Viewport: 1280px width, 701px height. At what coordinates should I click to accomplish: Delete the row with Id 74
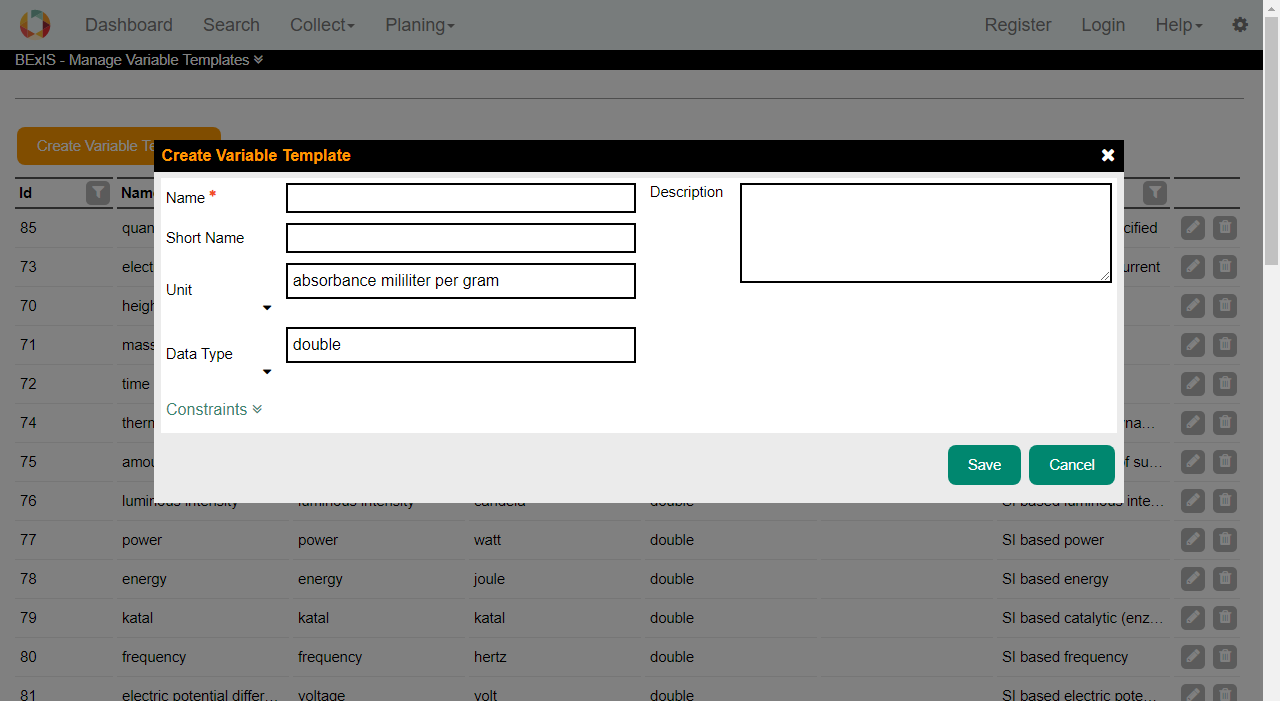[1225, 423]
